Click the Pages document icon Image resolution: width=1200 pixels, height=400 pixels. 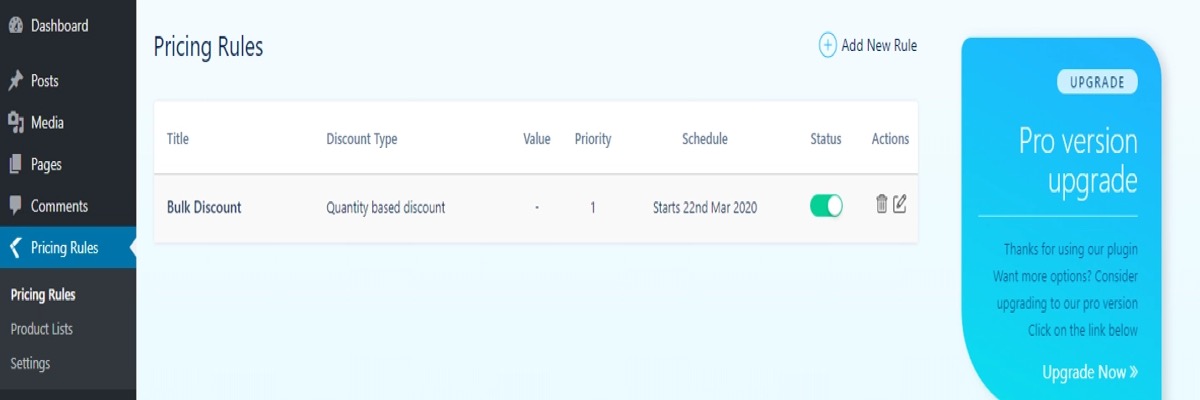tap(15, 165)
